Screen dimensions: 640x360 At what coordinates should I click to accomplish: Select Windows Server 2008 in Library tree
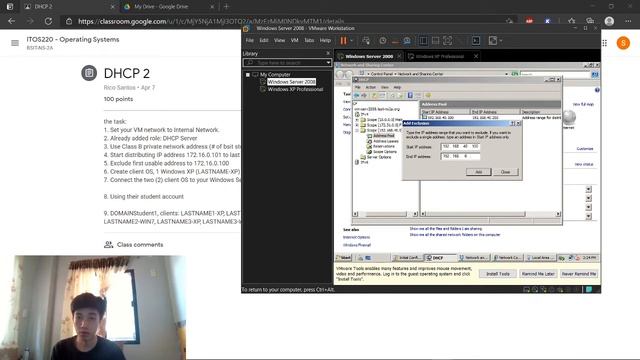tap(291, 82)
